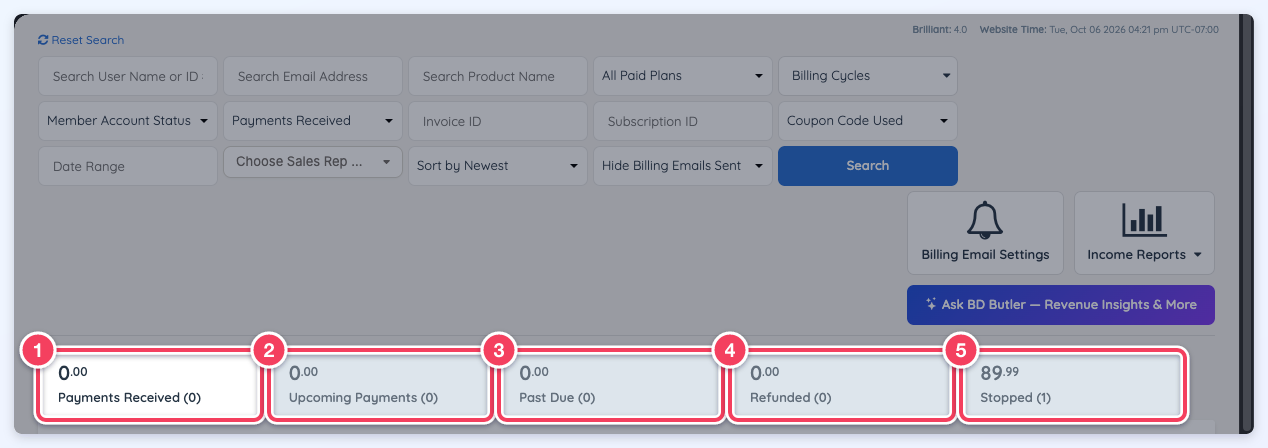Expand the Income Reports dropdown arrow
Viewport: 1268px width, 448px height.
click(x=1197, y=255)
